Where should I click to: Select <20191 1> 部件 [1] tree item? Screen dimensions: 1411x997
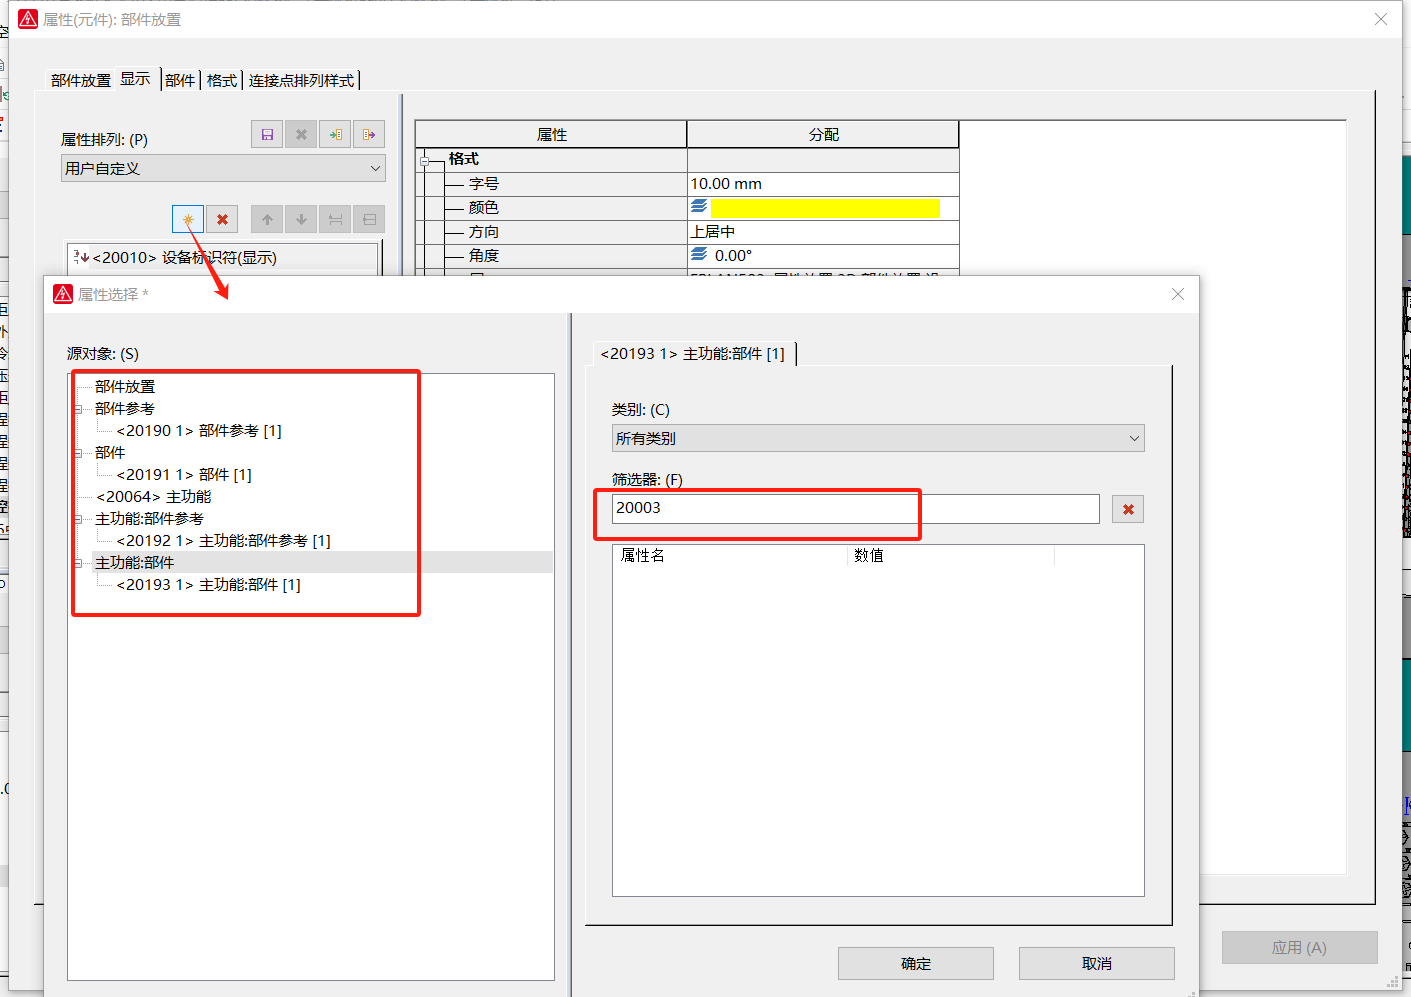(x=184, y=475)
